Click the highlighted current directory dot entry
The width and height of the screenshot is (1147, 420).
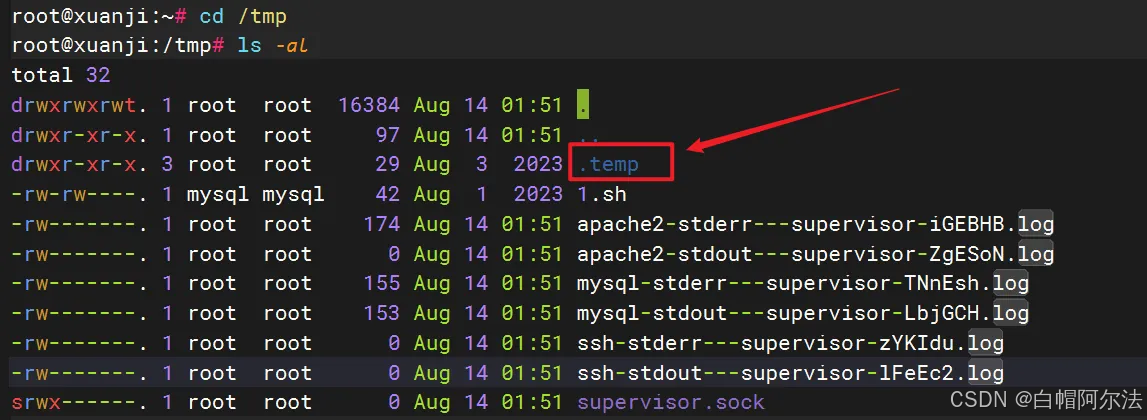(x=583, y=105)
